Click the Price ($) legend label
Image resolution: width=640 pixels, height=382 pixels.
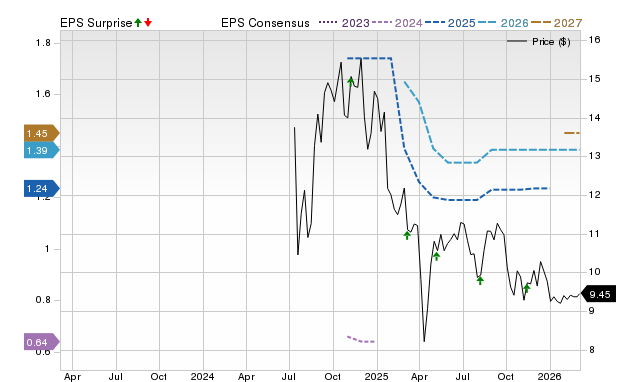click(551, 42)
